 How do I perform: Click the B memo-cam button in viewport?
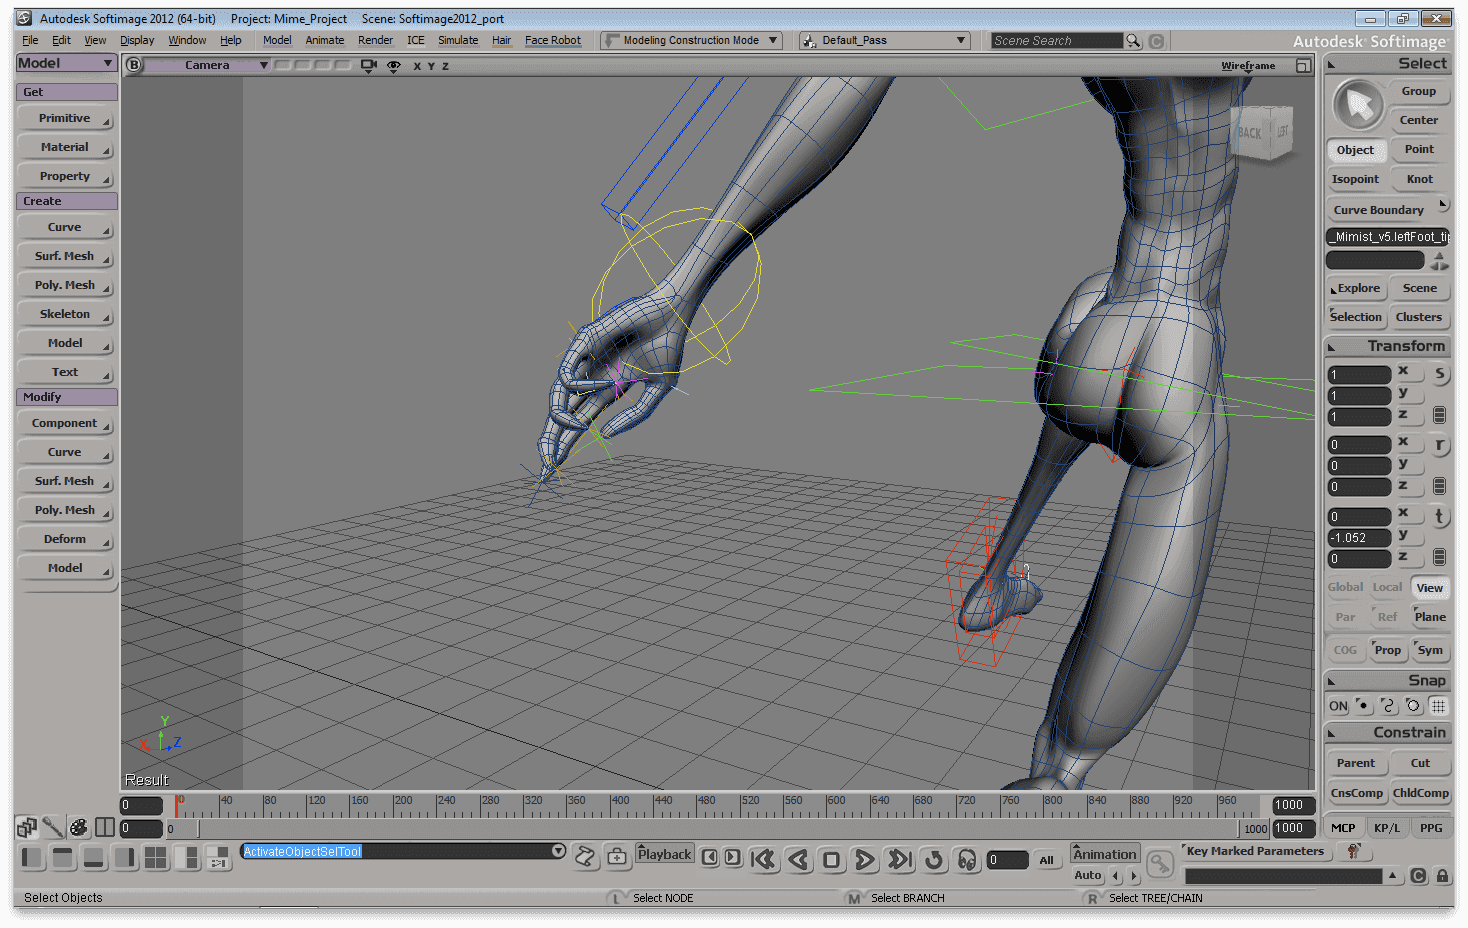[134, 65]
